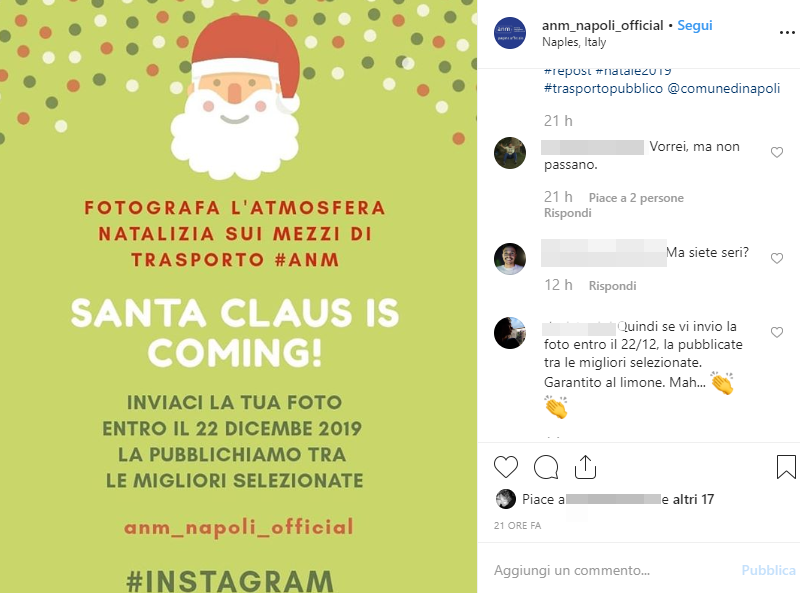This screenshot has width=800, height=593.
Task: Open comments via speech bubble icon
Action: point(545,467)
